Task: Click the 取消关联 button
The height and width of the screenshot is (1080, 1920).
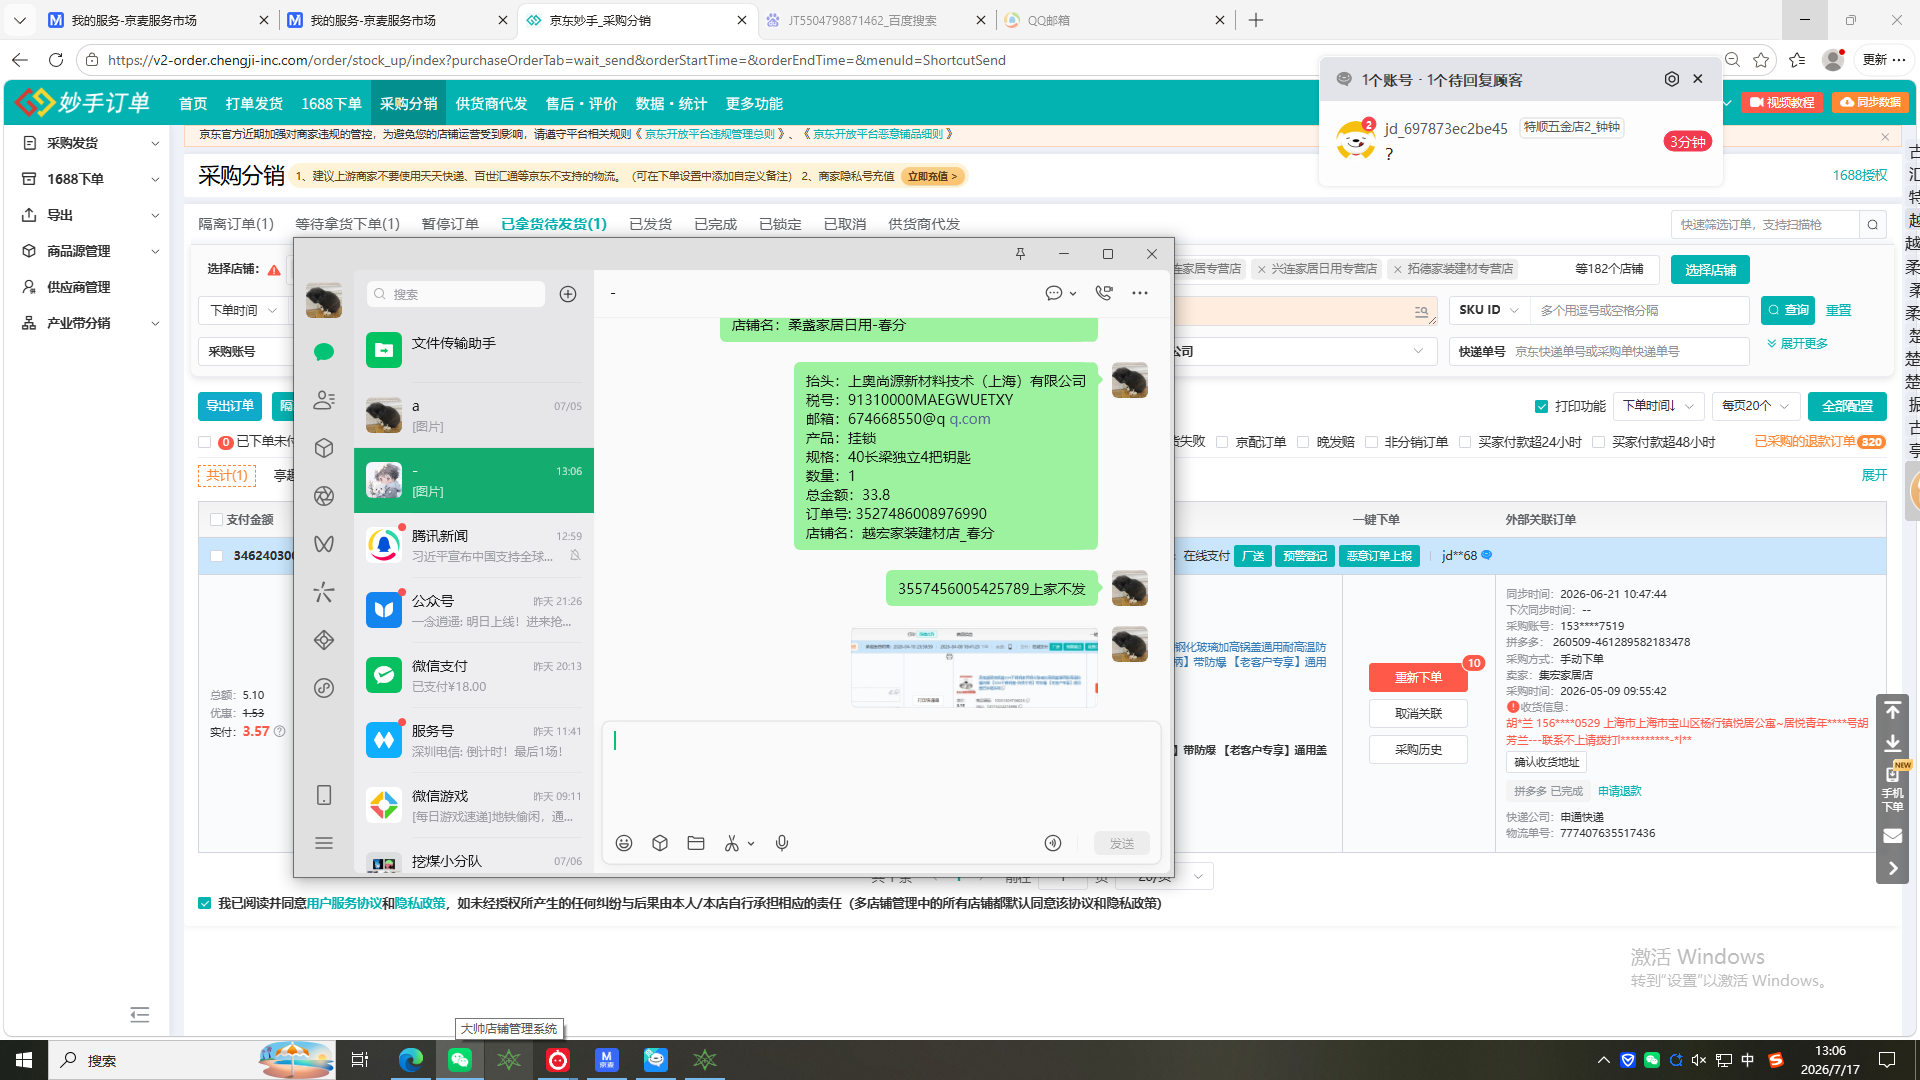Action: pos(1418,714)
